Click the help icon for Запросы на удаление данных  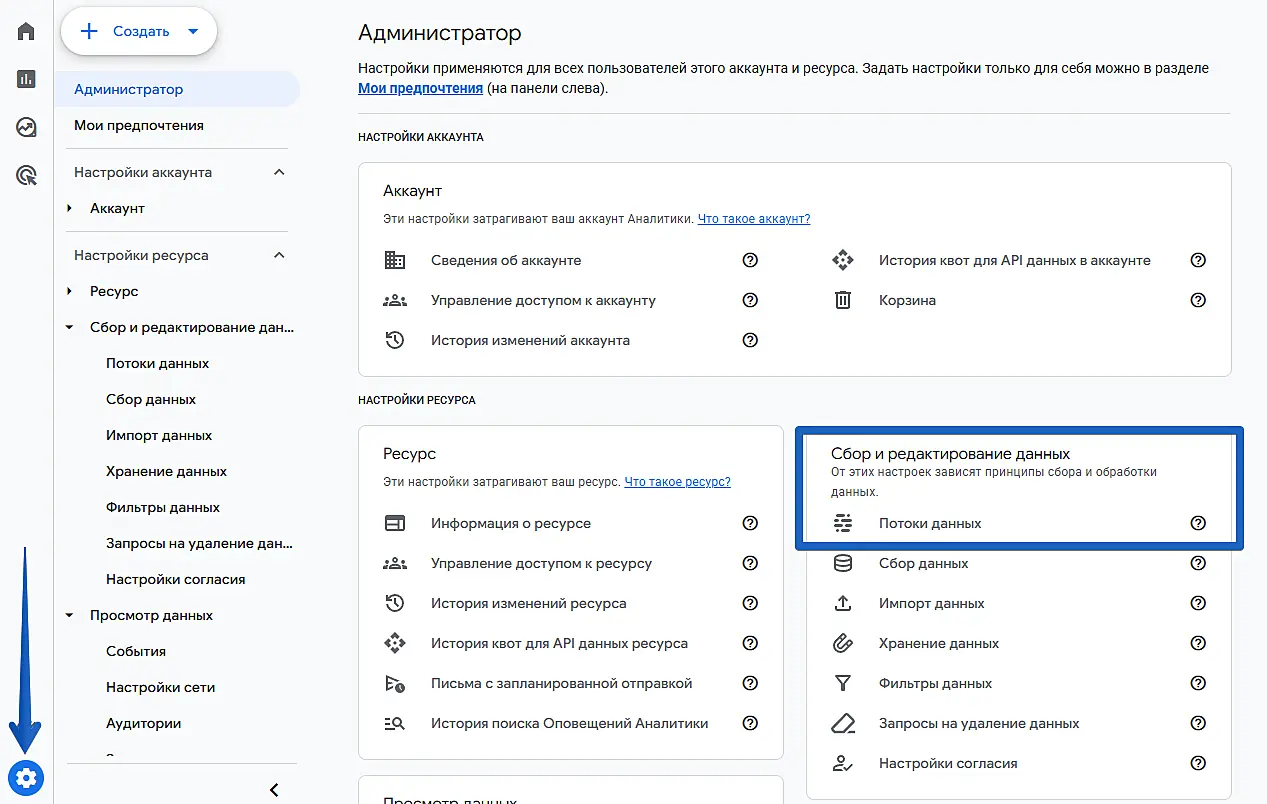tap(1198, 723)
